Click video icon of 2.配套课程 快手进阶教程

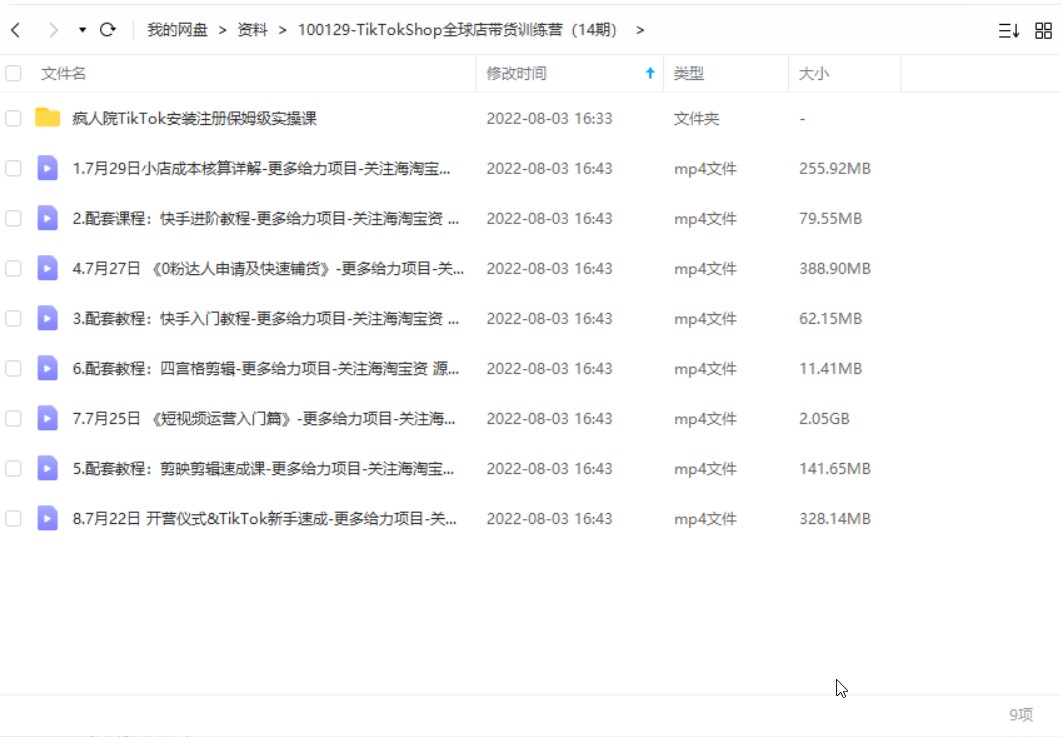pos(47,218)
